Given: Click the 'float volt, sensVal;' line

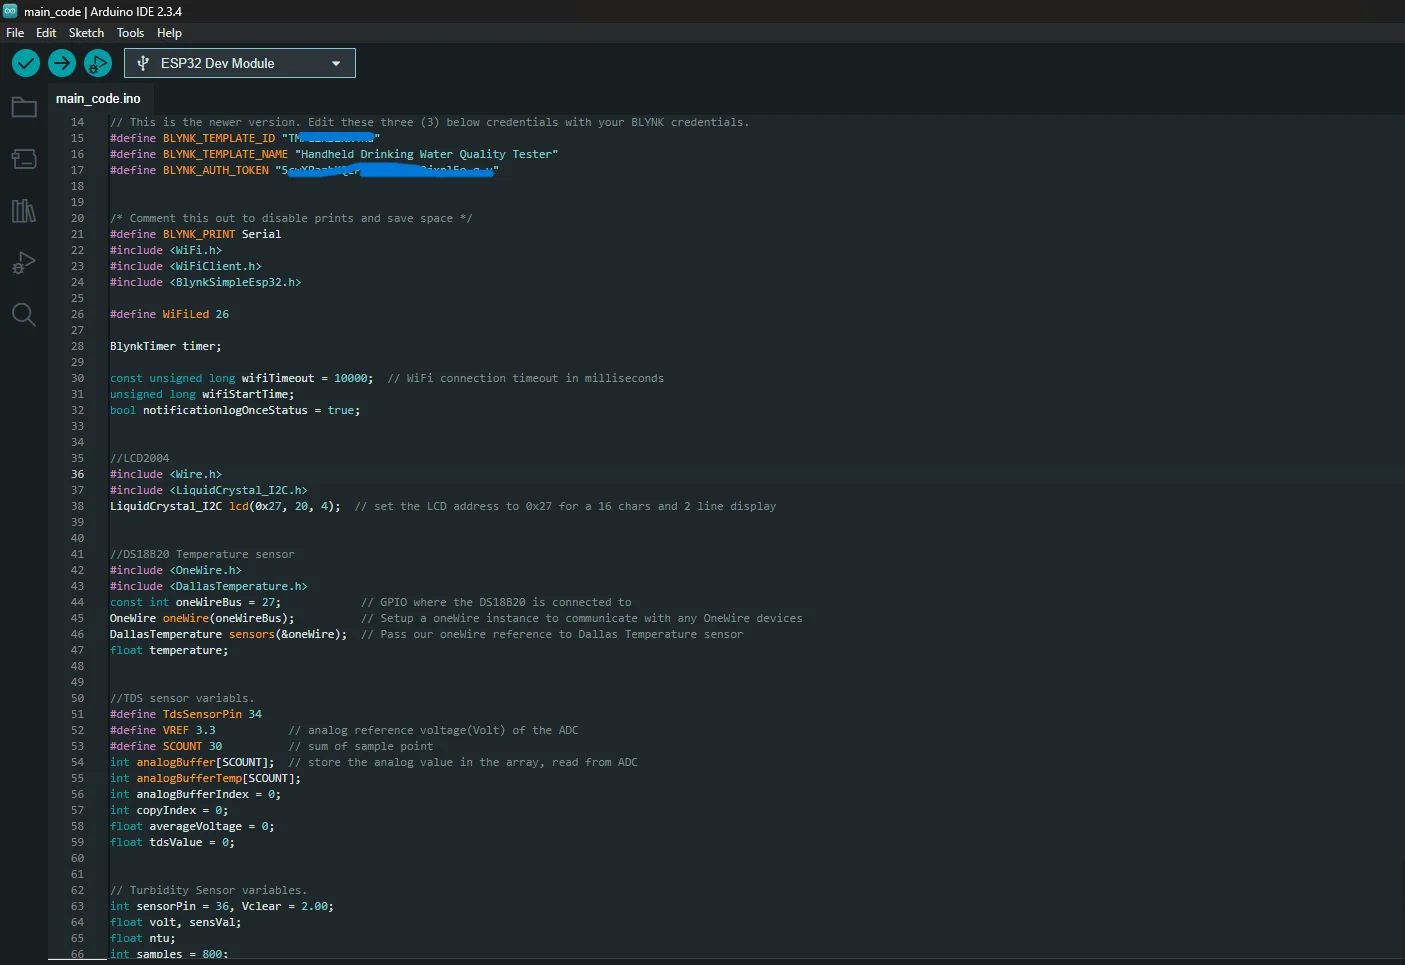Looking at the screenshot, I should pyautogui.click(x=176, y=922).
